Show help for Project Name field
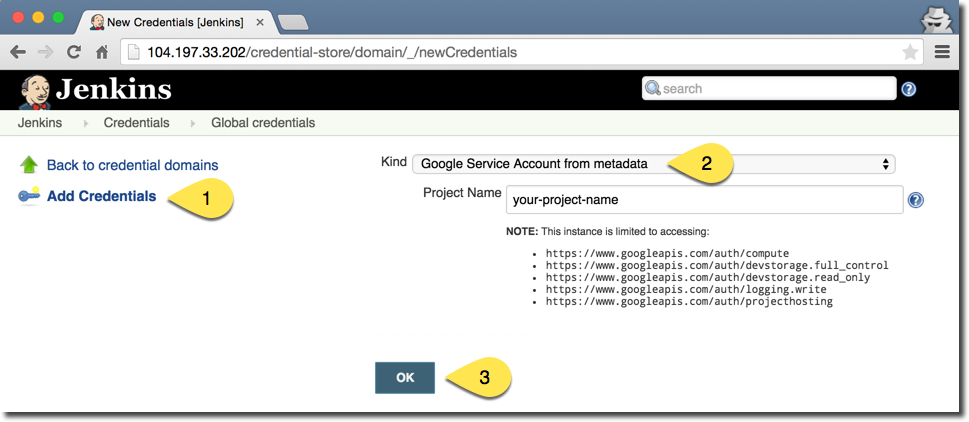 [x=916, y=200]
